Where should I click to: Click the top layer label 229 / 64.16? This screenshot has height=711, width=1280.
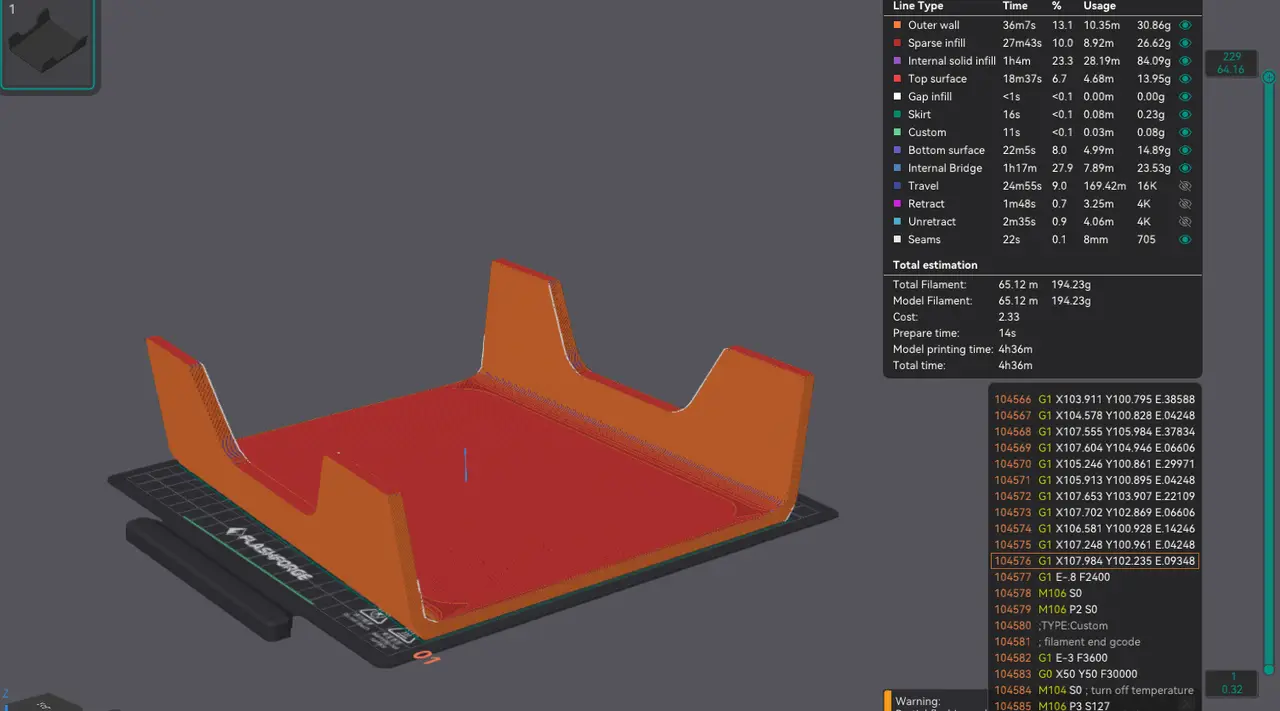click(x=1230, y=63)
